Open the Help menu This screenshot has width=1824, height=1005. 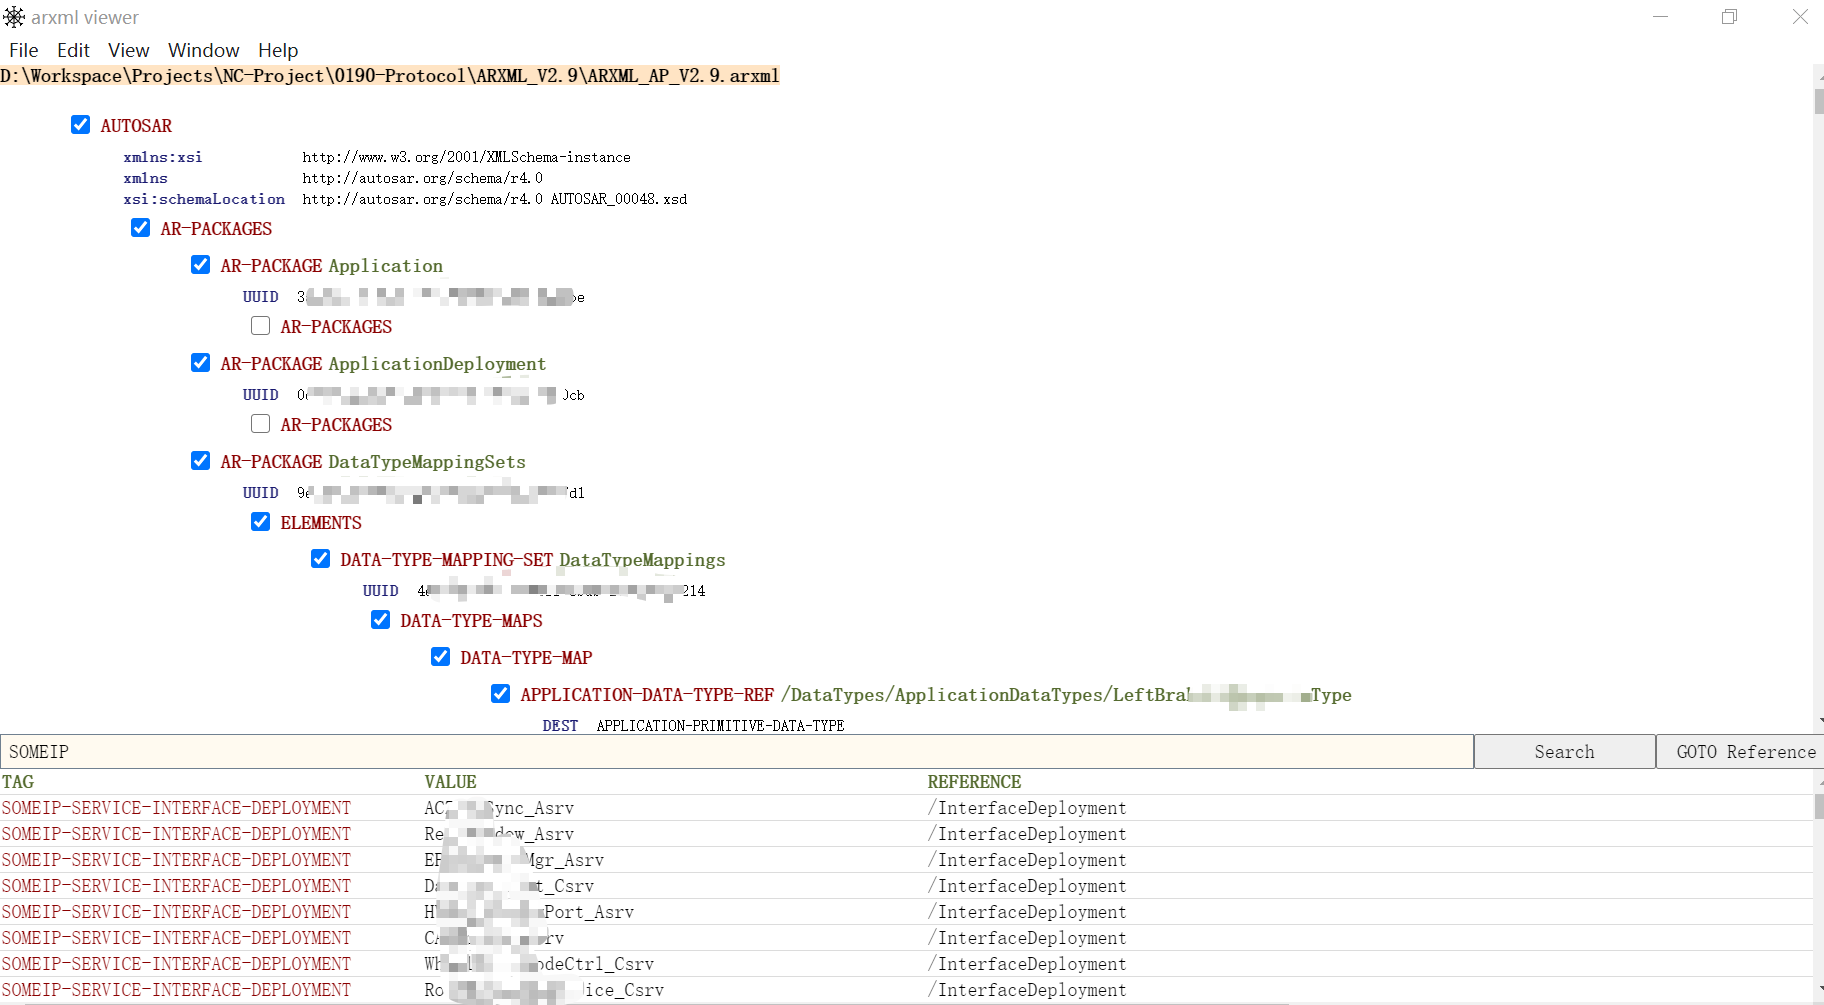coord(277,50)
